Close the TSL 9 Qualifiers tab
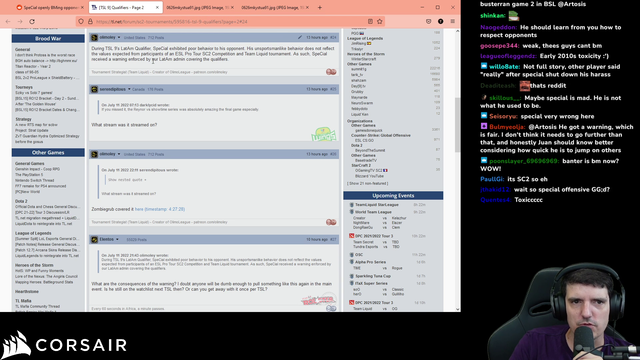This screenshot has height=360, width=640. [x=157, y=7]
